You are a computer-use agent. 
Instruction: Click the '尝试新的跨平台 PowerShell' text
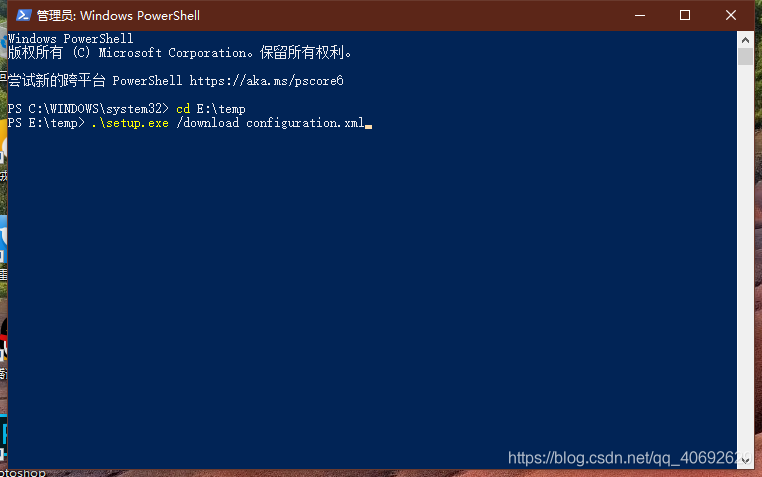(95, 81)
